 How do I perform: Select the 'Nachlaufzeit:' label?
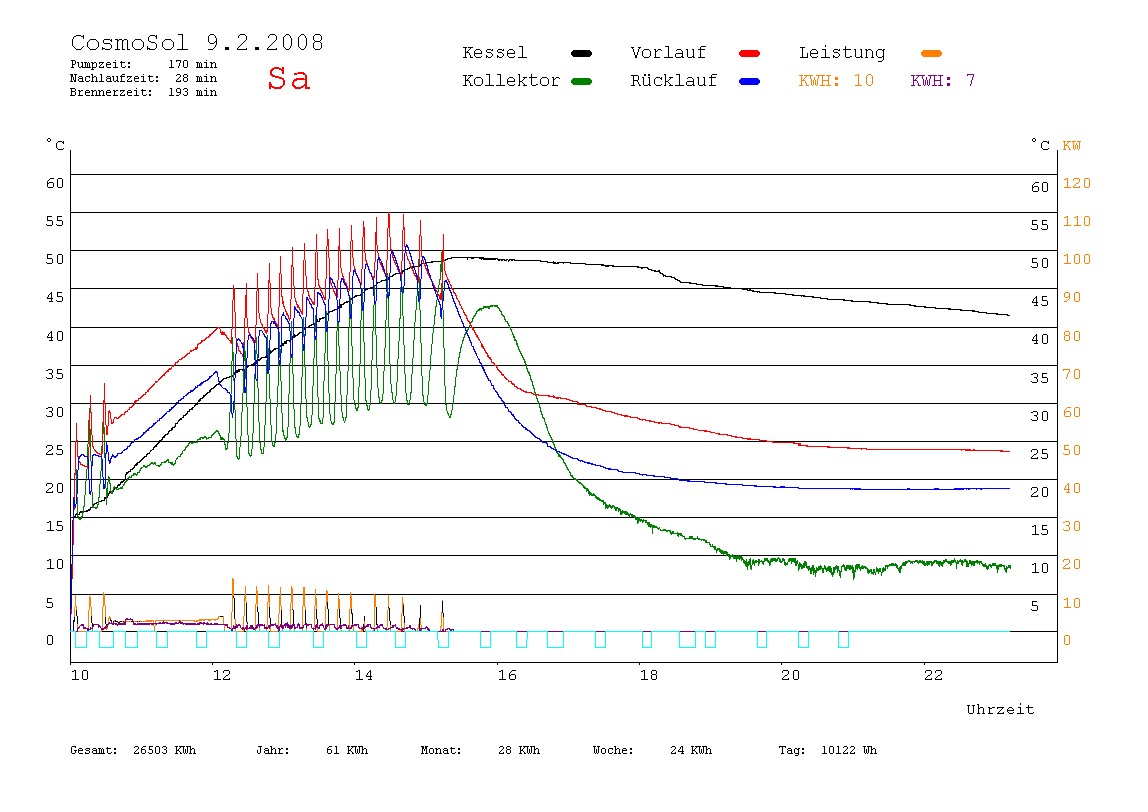pos(115,78)
